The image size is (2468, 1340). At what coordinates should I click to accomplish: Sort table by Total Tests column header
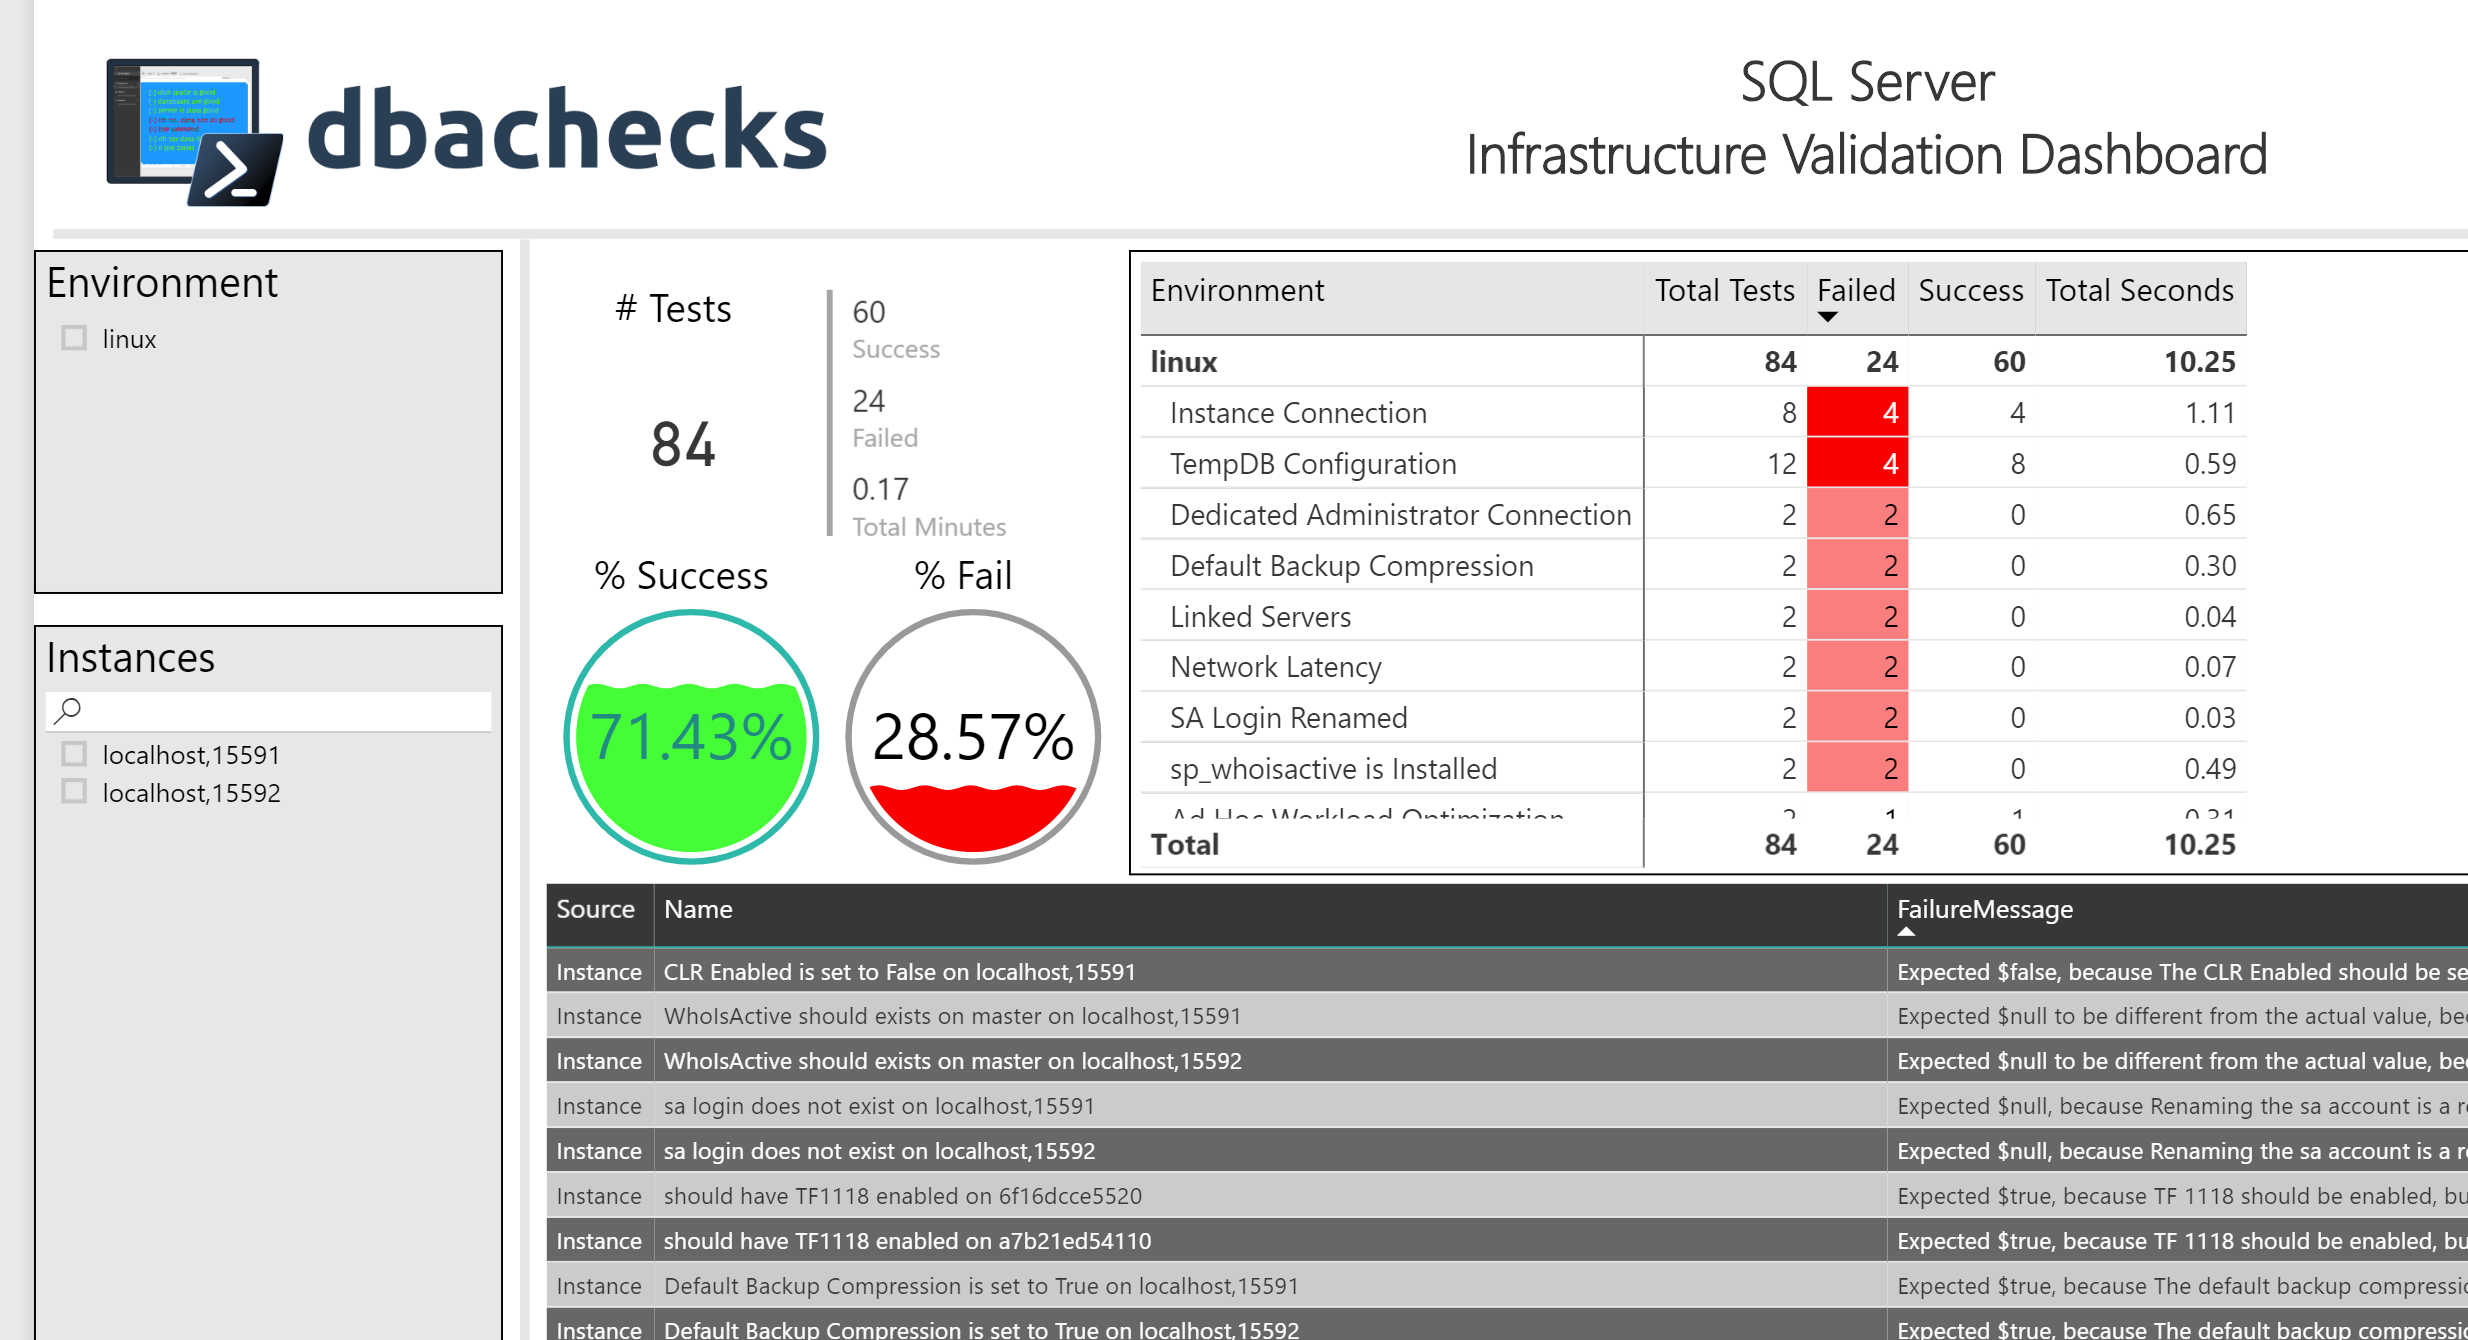coord(1723,290)
